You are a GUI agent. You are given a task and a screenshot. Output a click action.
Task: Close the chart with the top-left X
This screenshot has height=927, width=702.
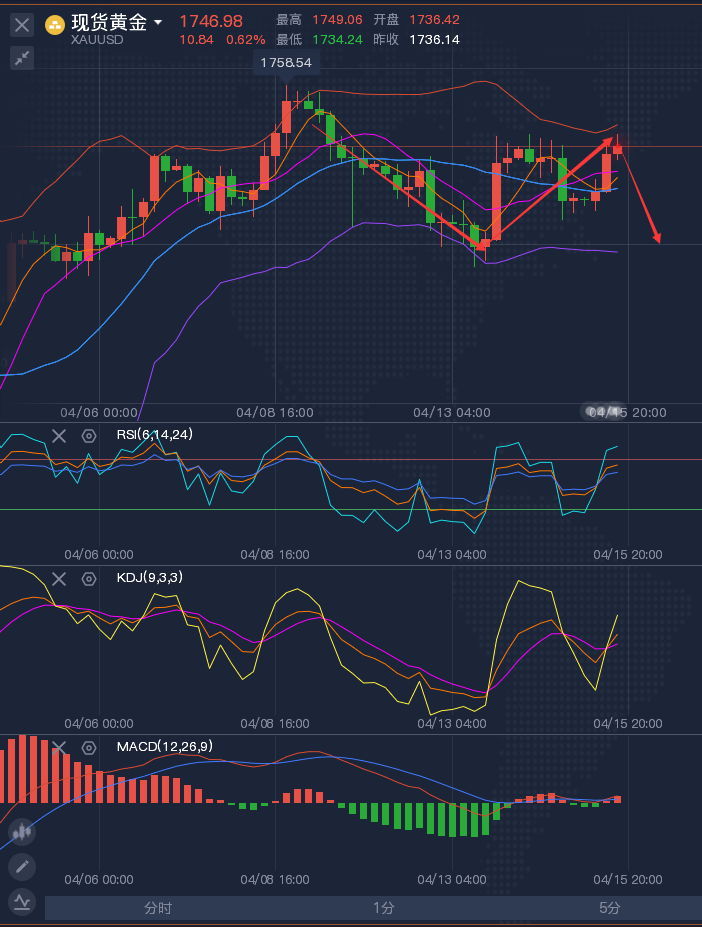tap(22, 25)
